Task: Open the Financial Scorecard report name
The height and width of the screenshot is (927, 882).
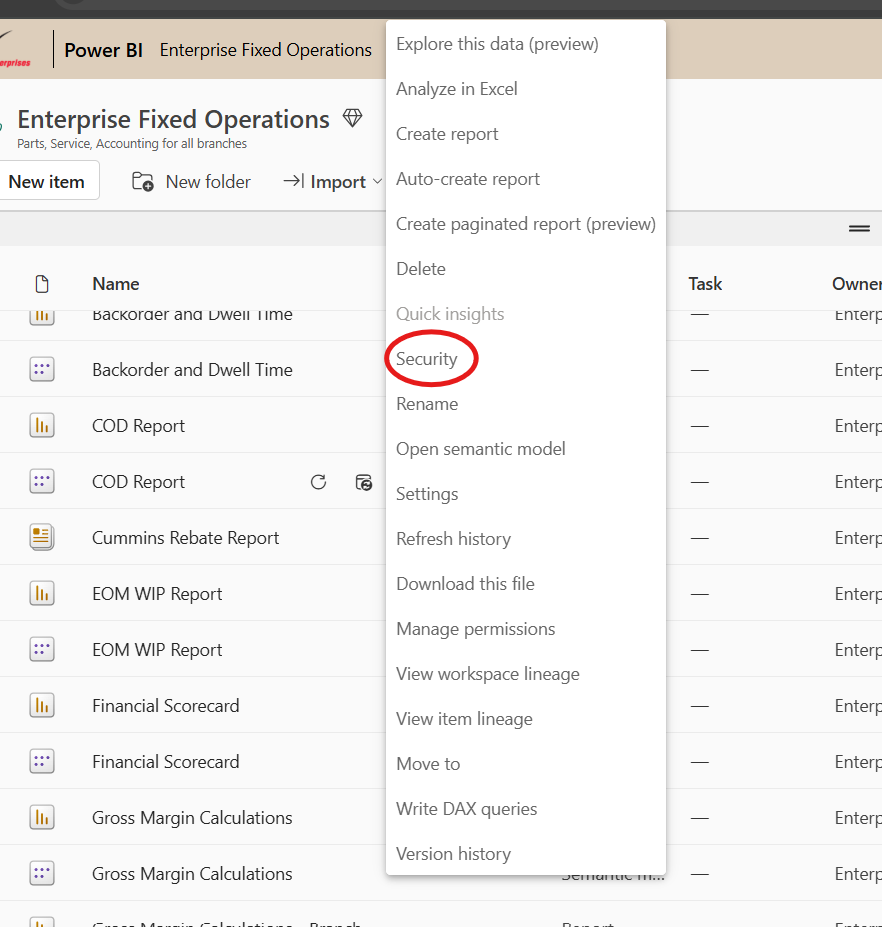Action: tap(166, 706)
